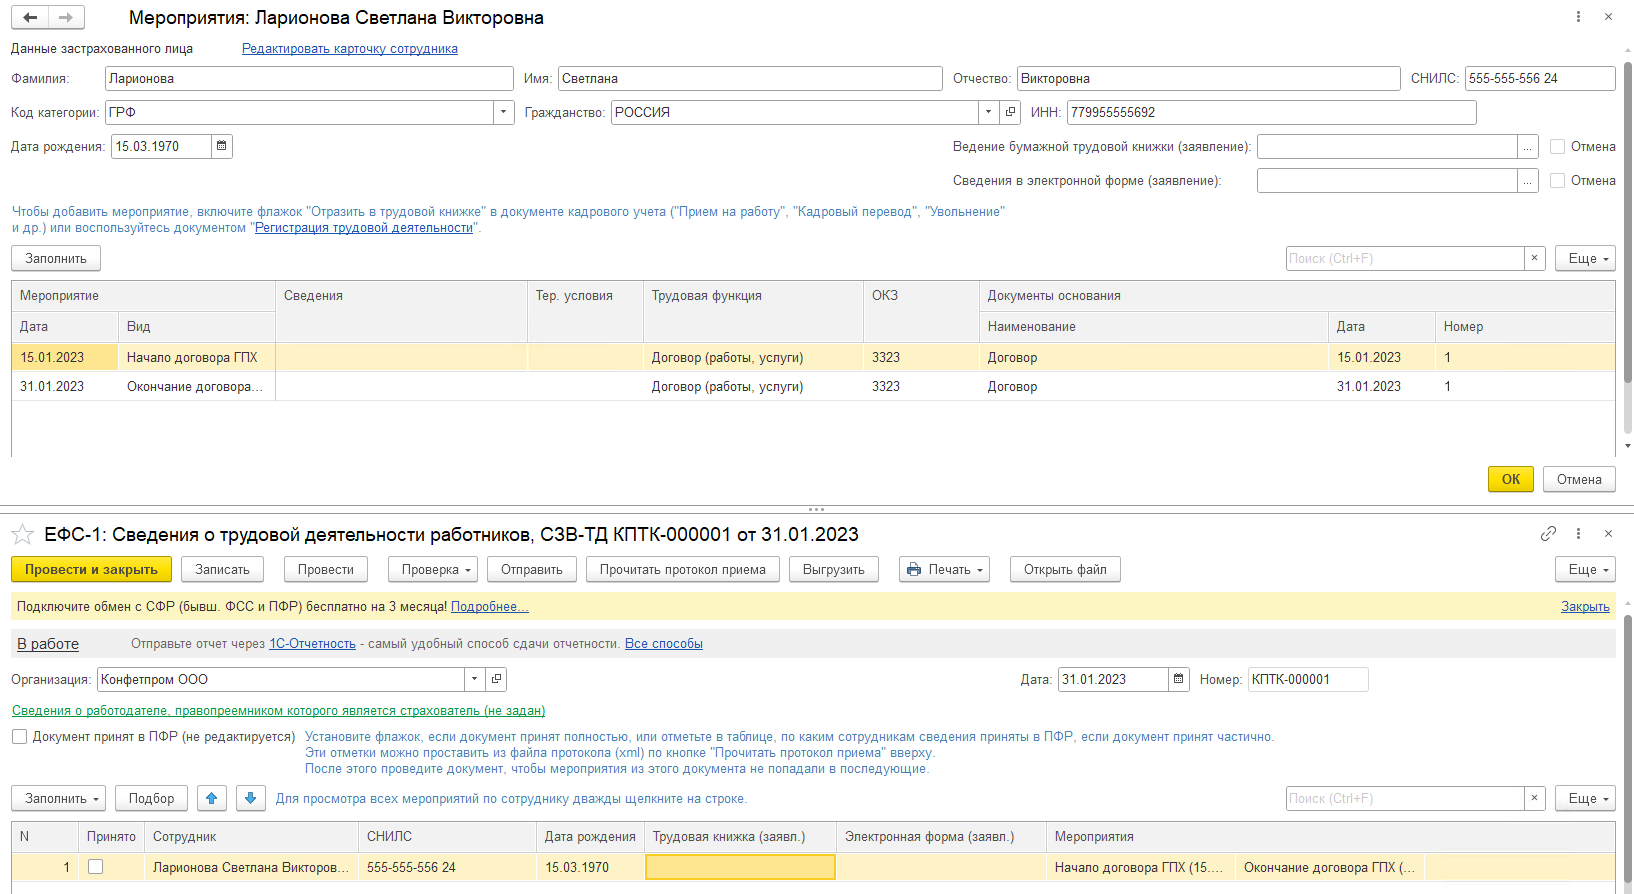Click the Провести и закрыть button

point(91,570)
